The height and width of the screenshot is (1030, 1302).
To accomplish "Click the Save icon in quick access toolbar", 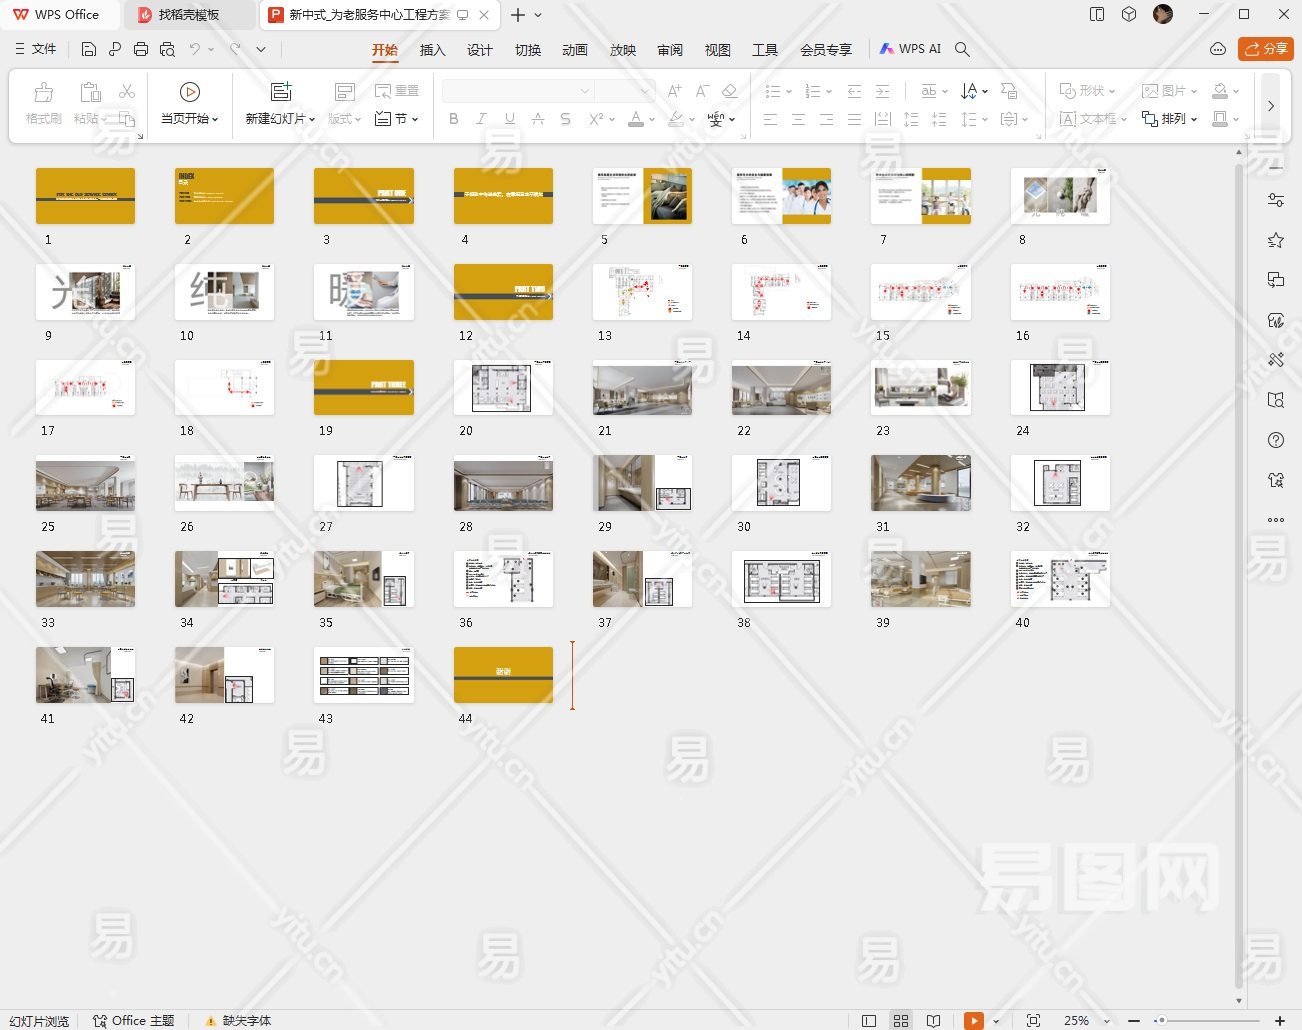I will coord(89,49).
